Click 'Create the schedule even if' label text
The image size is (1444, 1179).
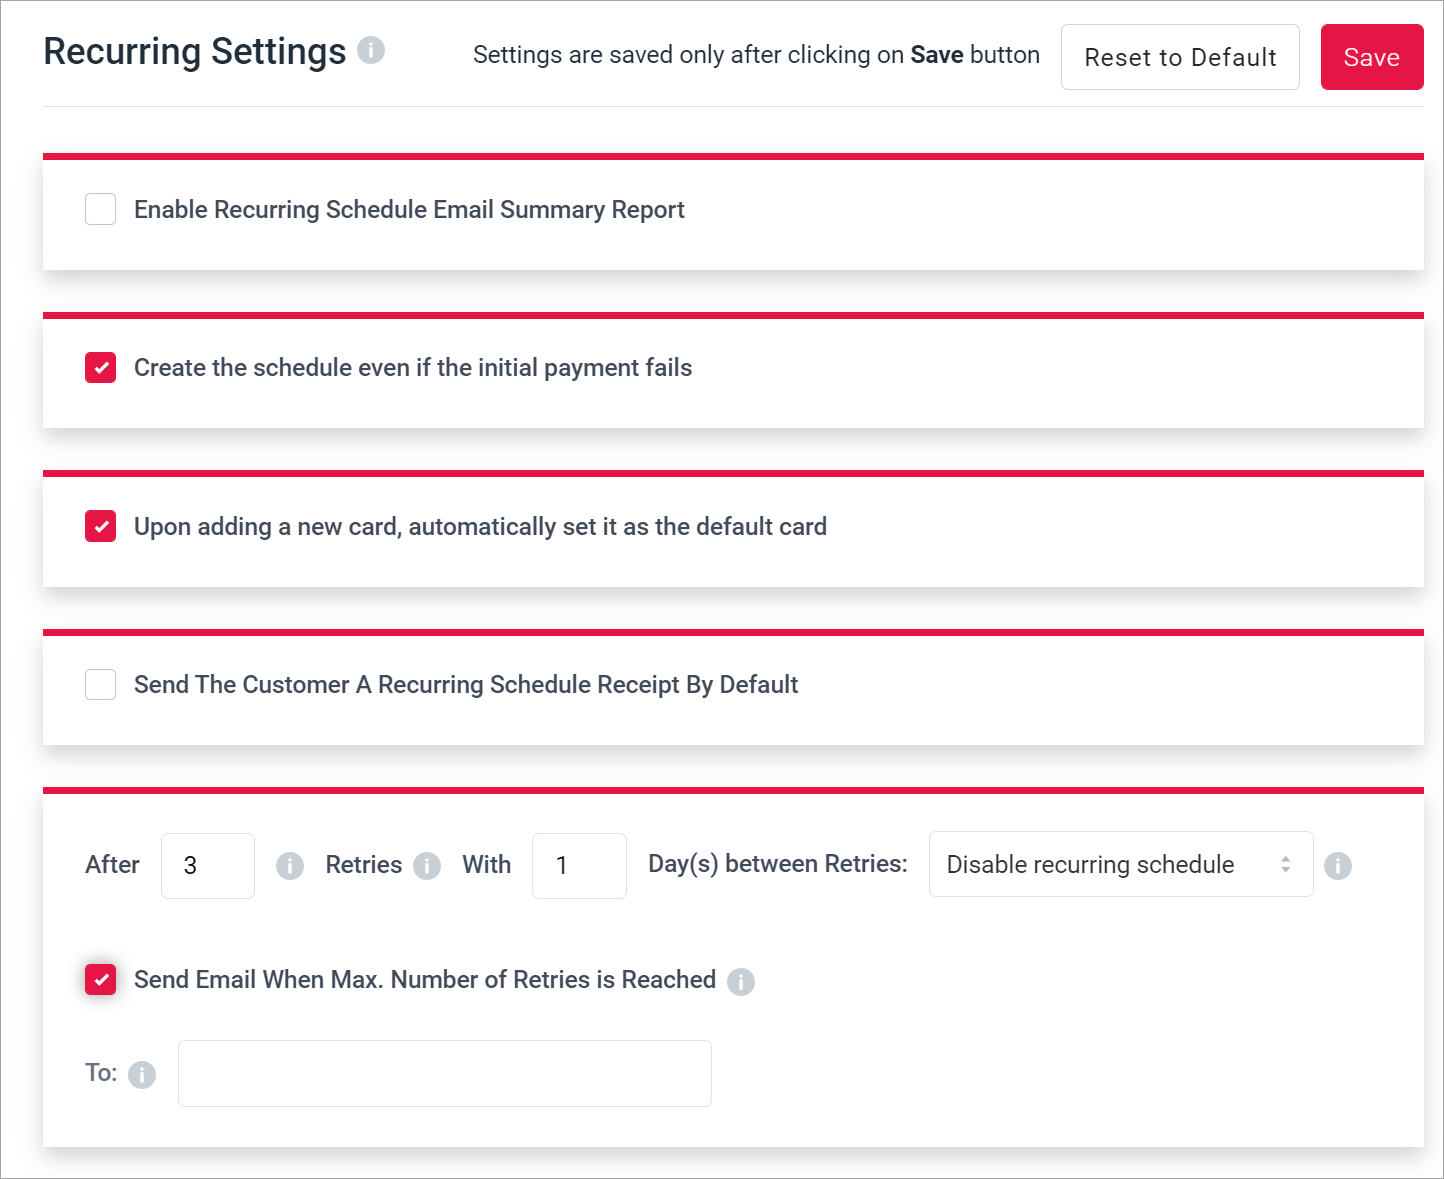click(413, 368)
